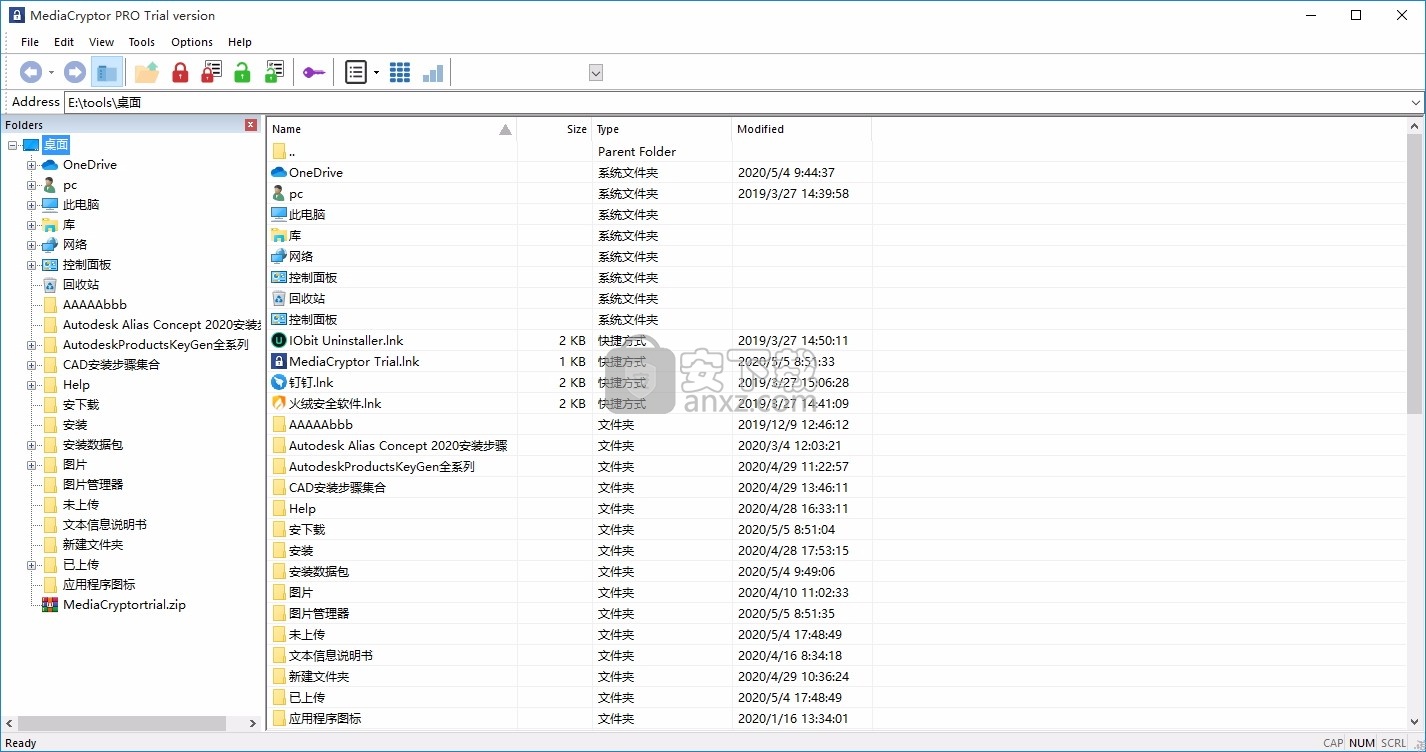Sort by the Type column header
The image size is (1426, 752).
662,129
